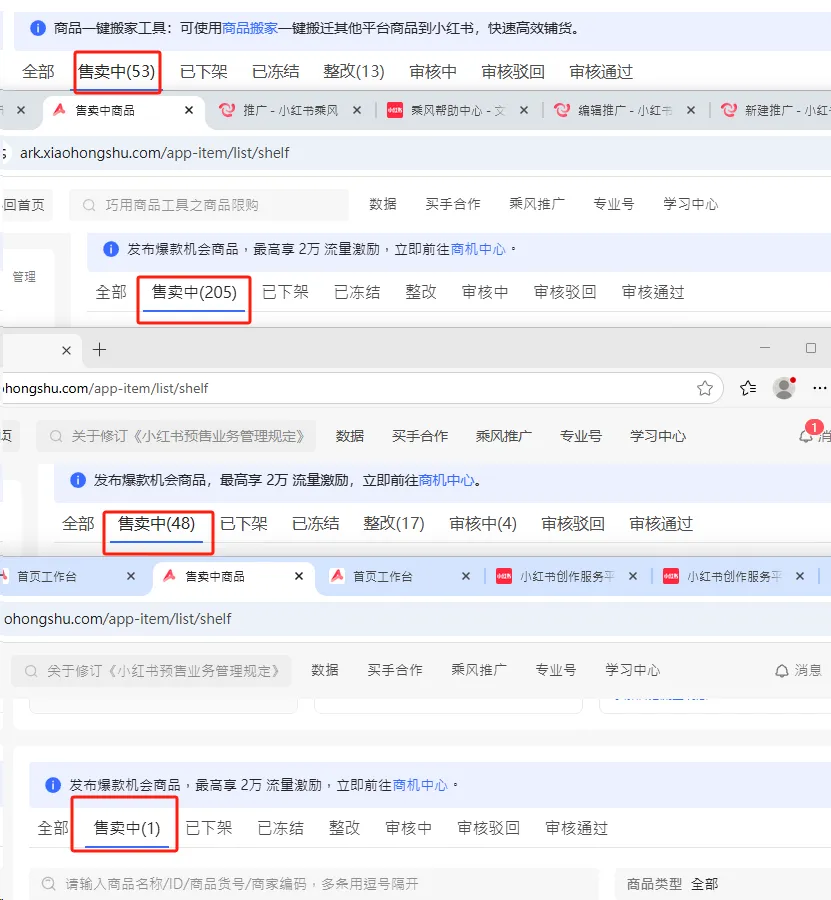Click the 消息 bell icon
This screenshot has width=831, height=900.
[x=782, y=670]
